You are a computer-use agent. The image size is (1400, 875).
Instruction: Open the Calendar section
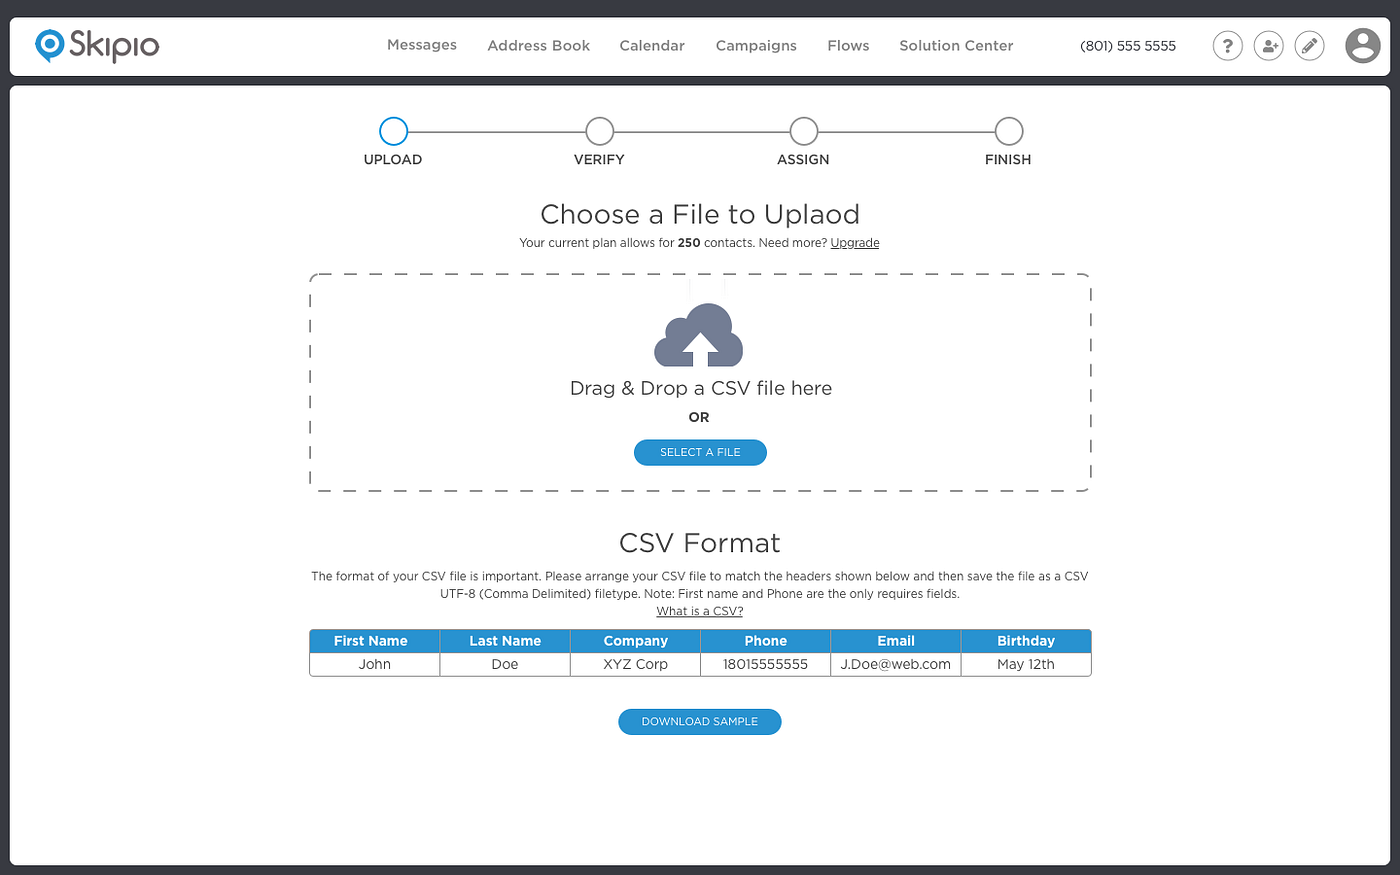point(651,45)
